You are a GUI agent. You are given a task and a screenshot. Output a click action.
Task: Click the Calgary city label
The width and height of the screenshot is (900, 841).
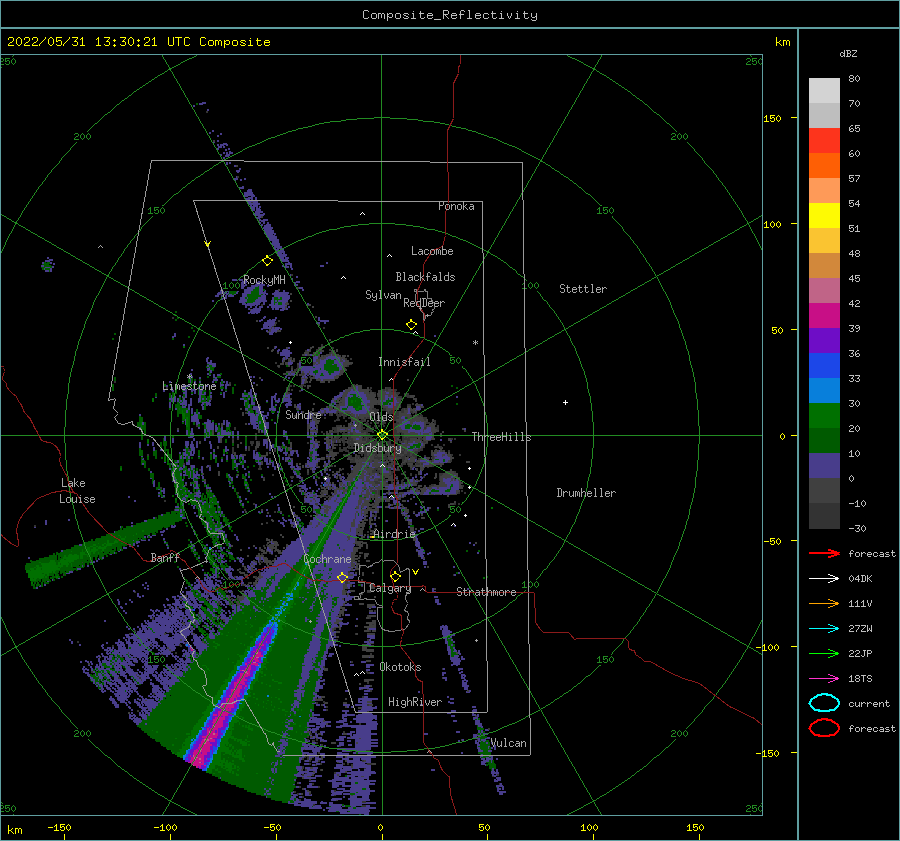tap(390, 588)
